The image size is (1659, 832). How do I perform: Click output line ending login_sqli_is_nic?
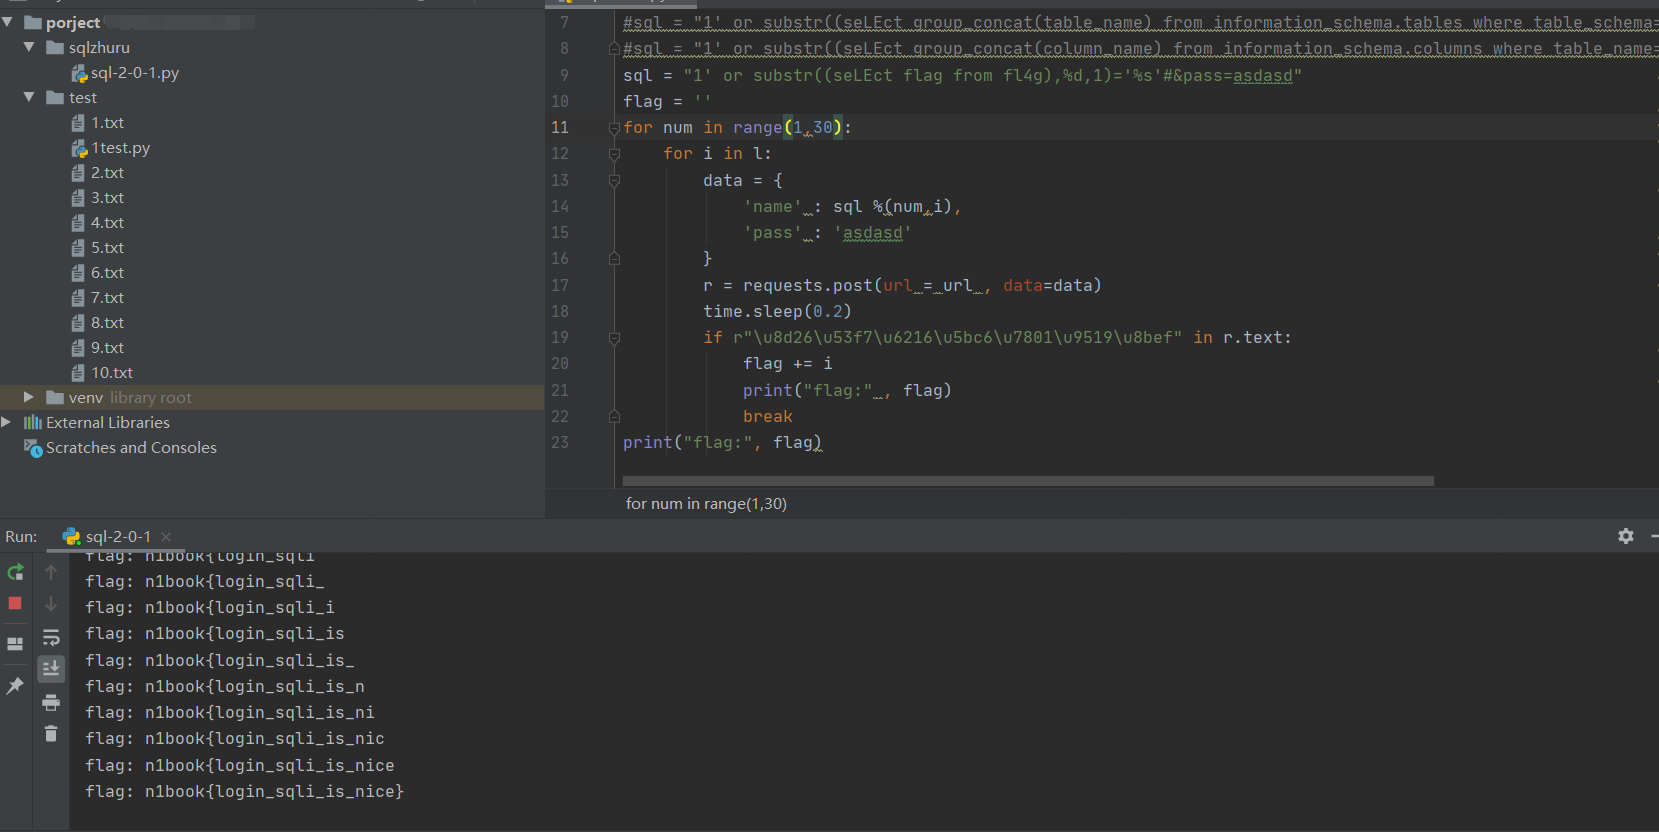(235, 738)
